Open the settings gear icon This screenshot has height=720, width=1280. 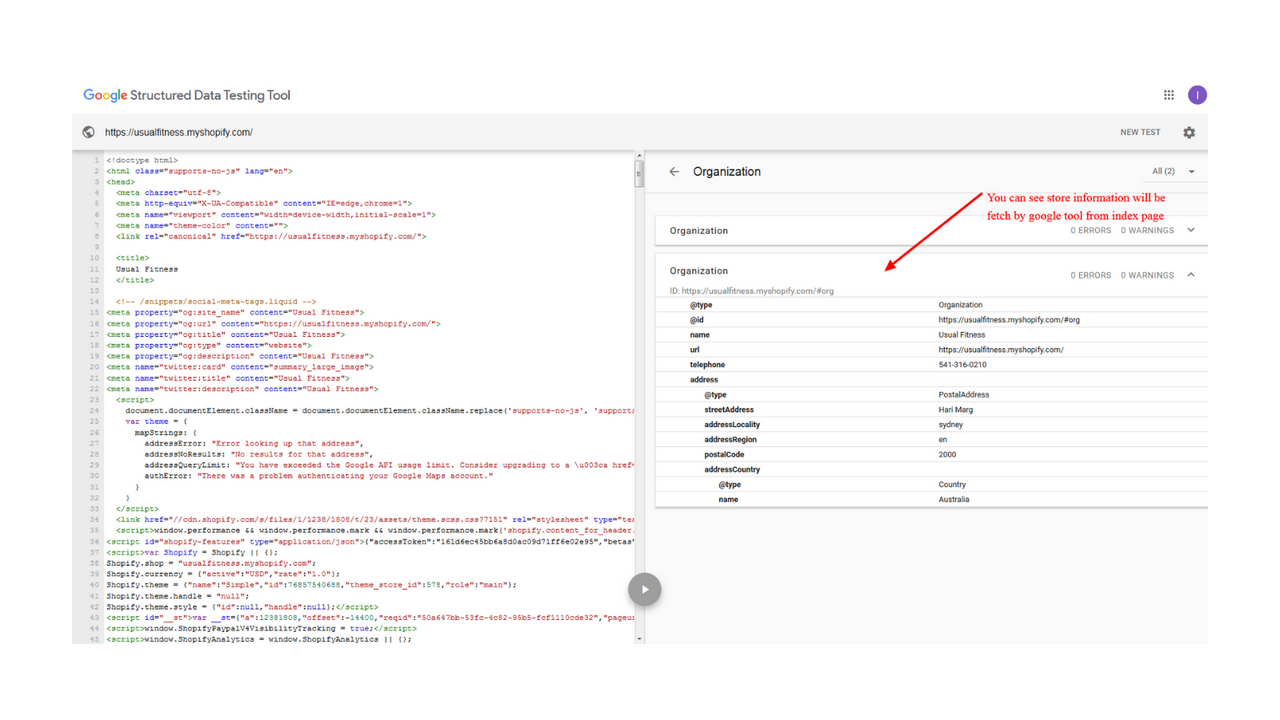1189,132
